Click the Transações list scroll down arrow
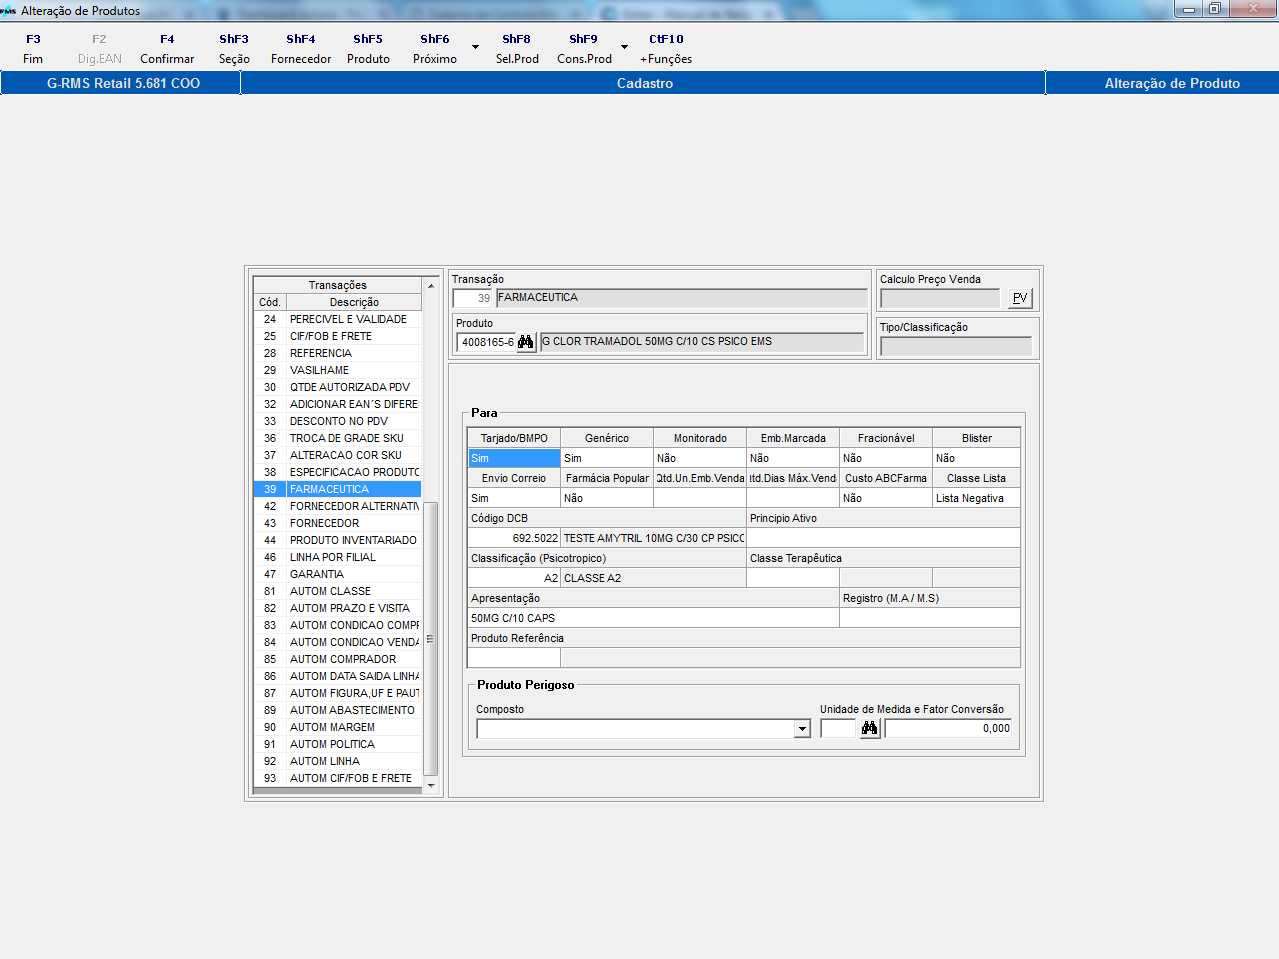 (x=431, y=786)
